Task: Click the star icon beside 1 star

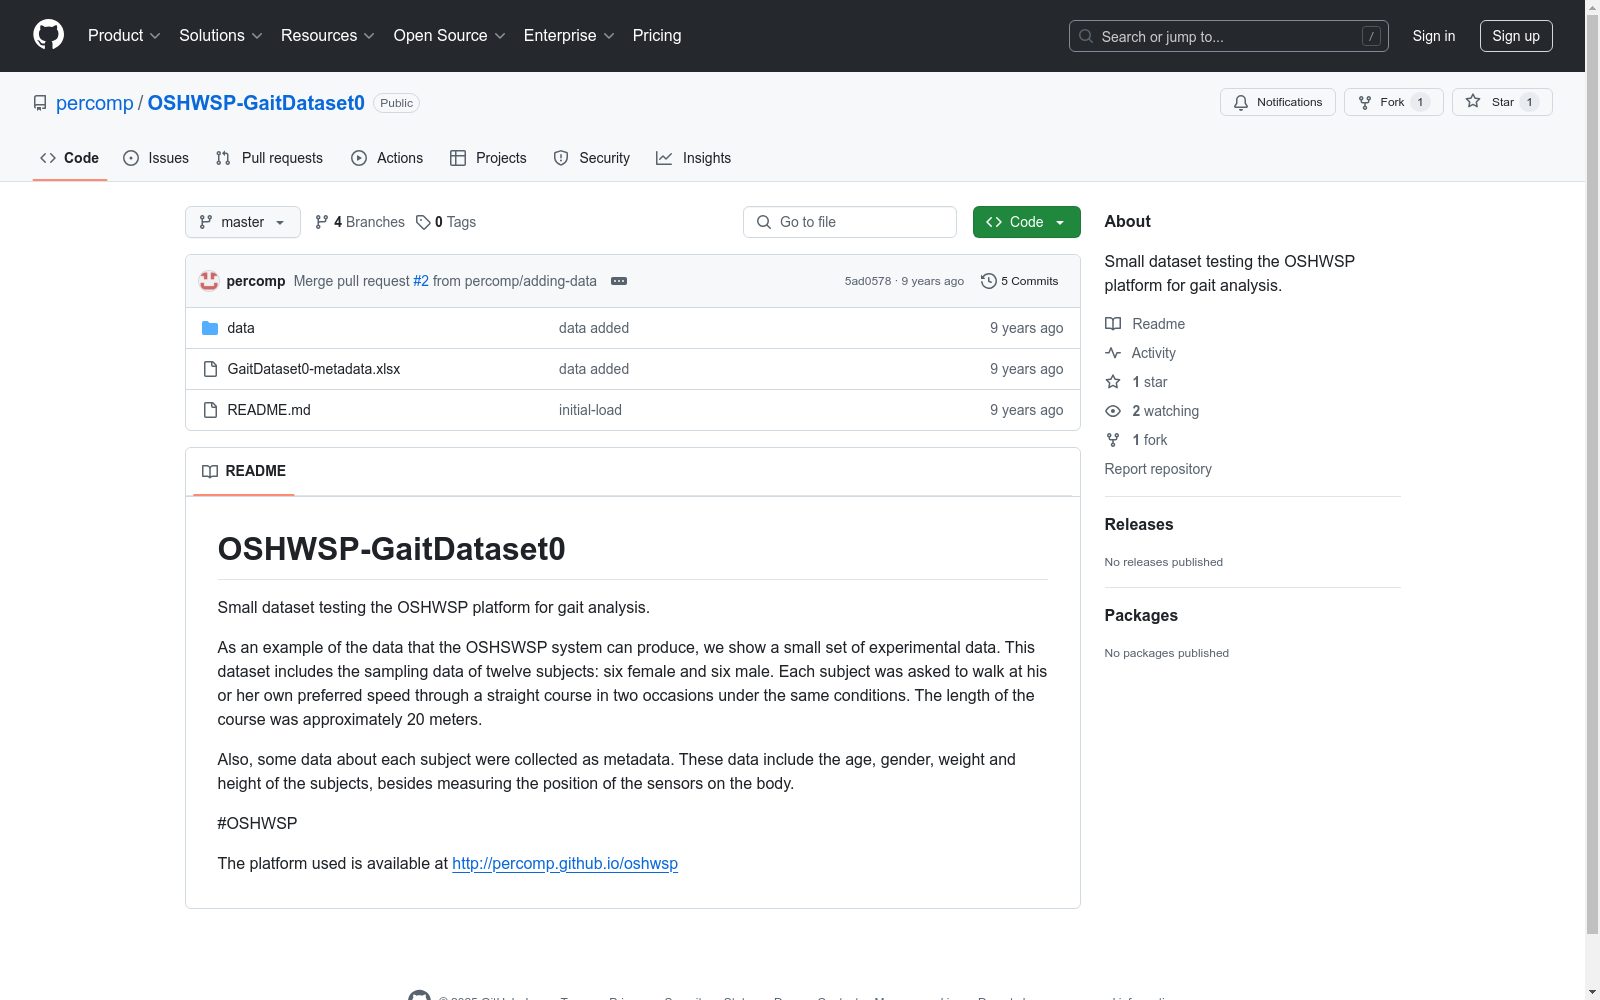Action: [x=1113, y=382]
